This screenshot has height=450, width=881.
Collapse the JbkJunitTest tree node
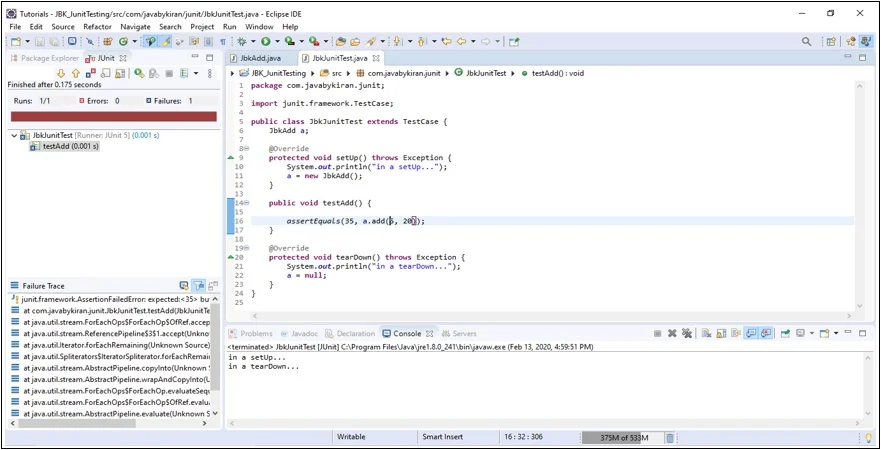[14, 135]
